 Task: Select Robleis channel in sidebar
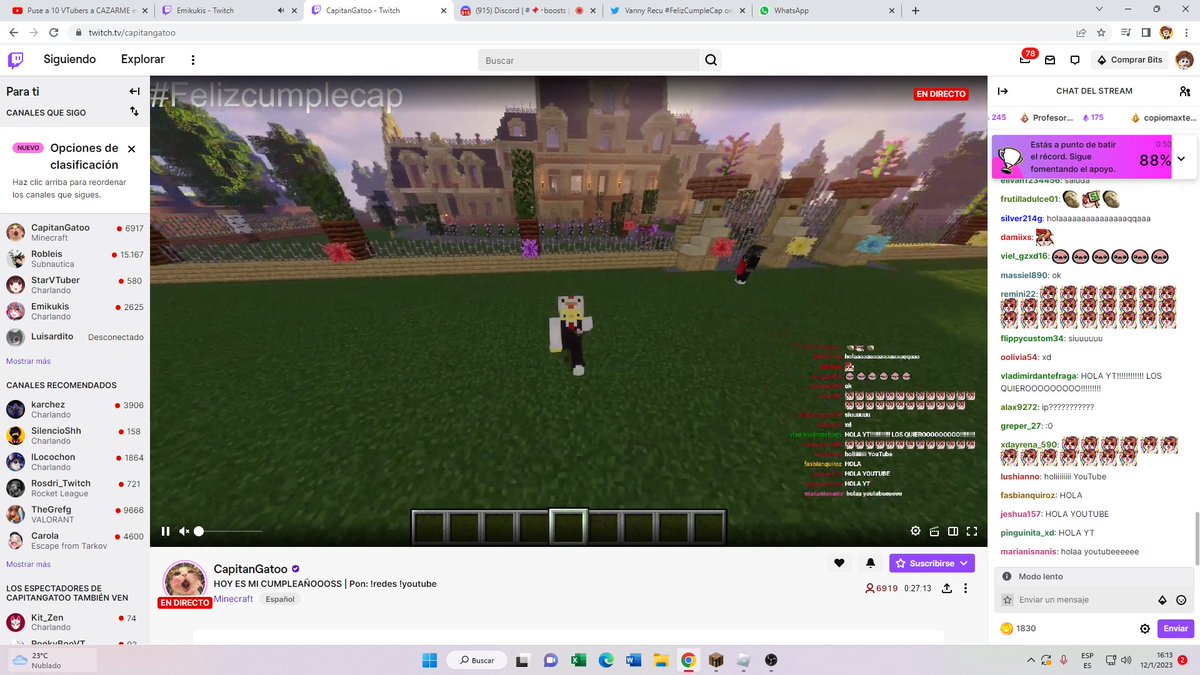pos(75,259)
